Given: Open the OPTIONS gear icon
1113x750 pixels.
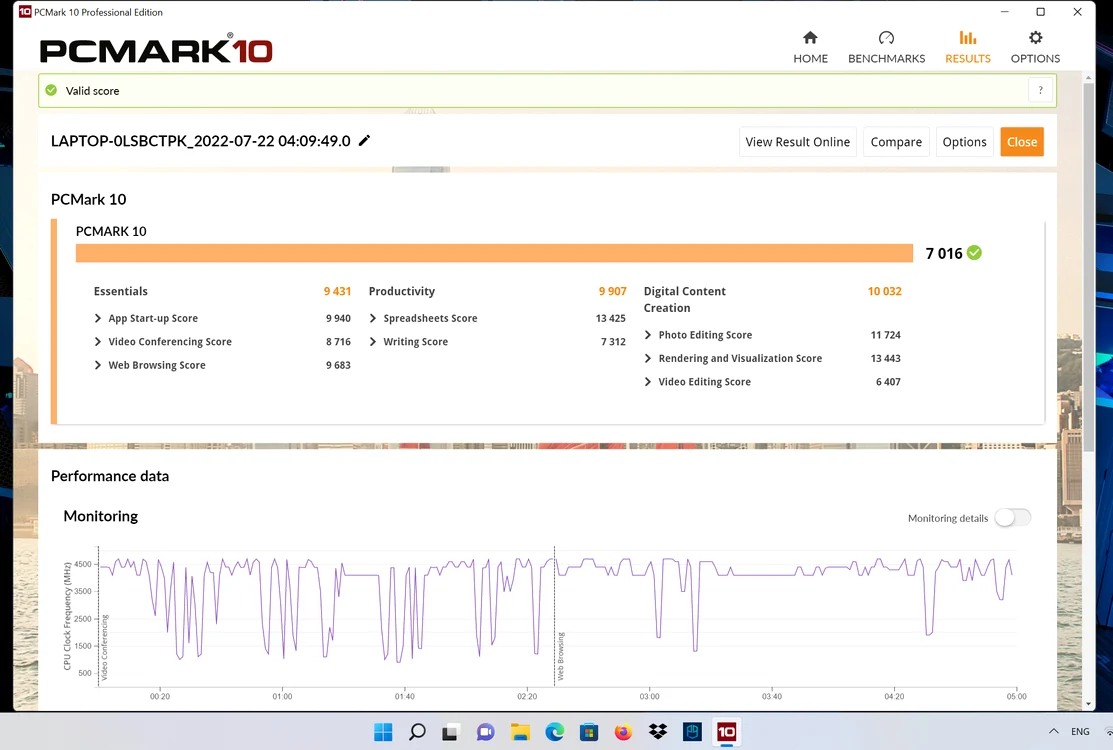Looking at the screenshot, I should (1035, 38).
